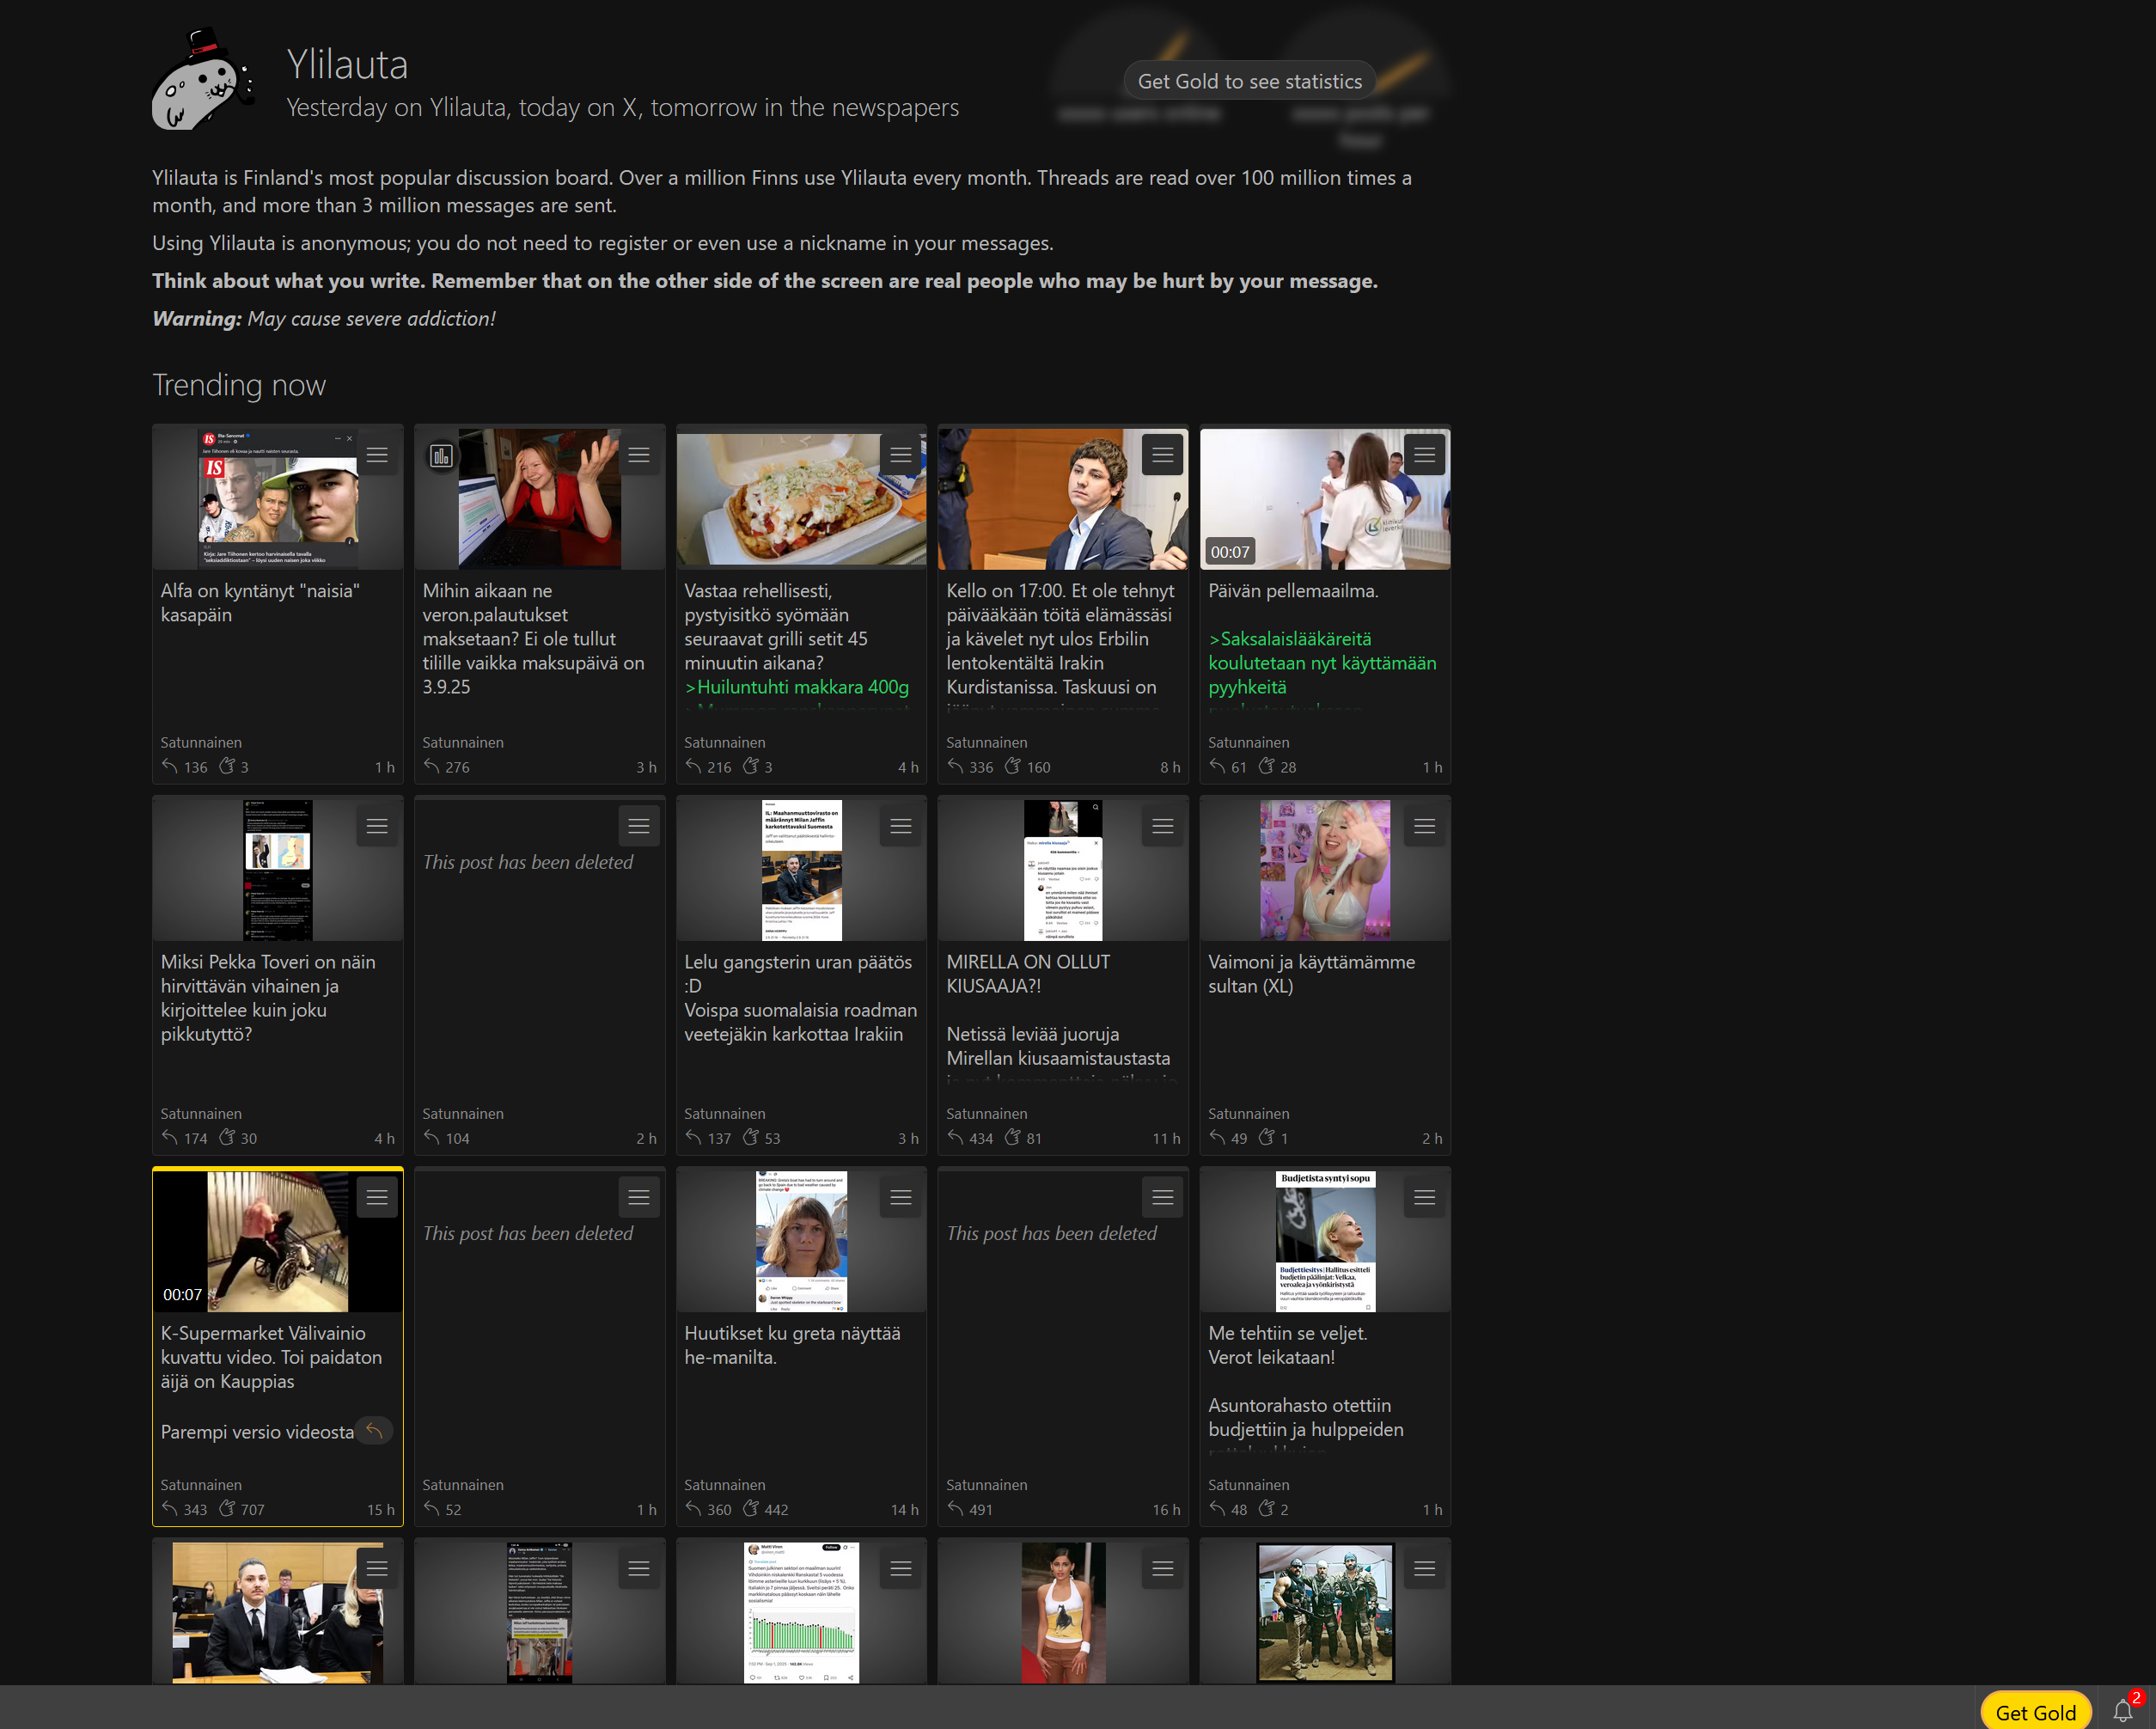Viewport: 2156px width, 1729px height.
Task: Expand options on first deleted post card
Action: point(639,826)
